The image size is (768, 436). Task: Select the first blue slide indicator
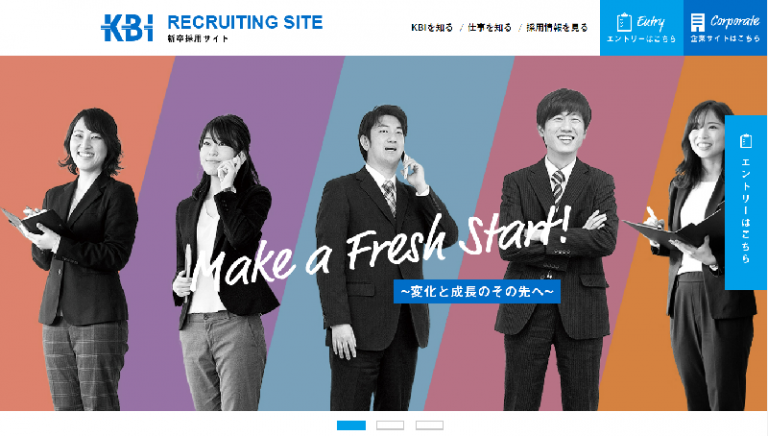pyautogui.click(x=351, y=425)
